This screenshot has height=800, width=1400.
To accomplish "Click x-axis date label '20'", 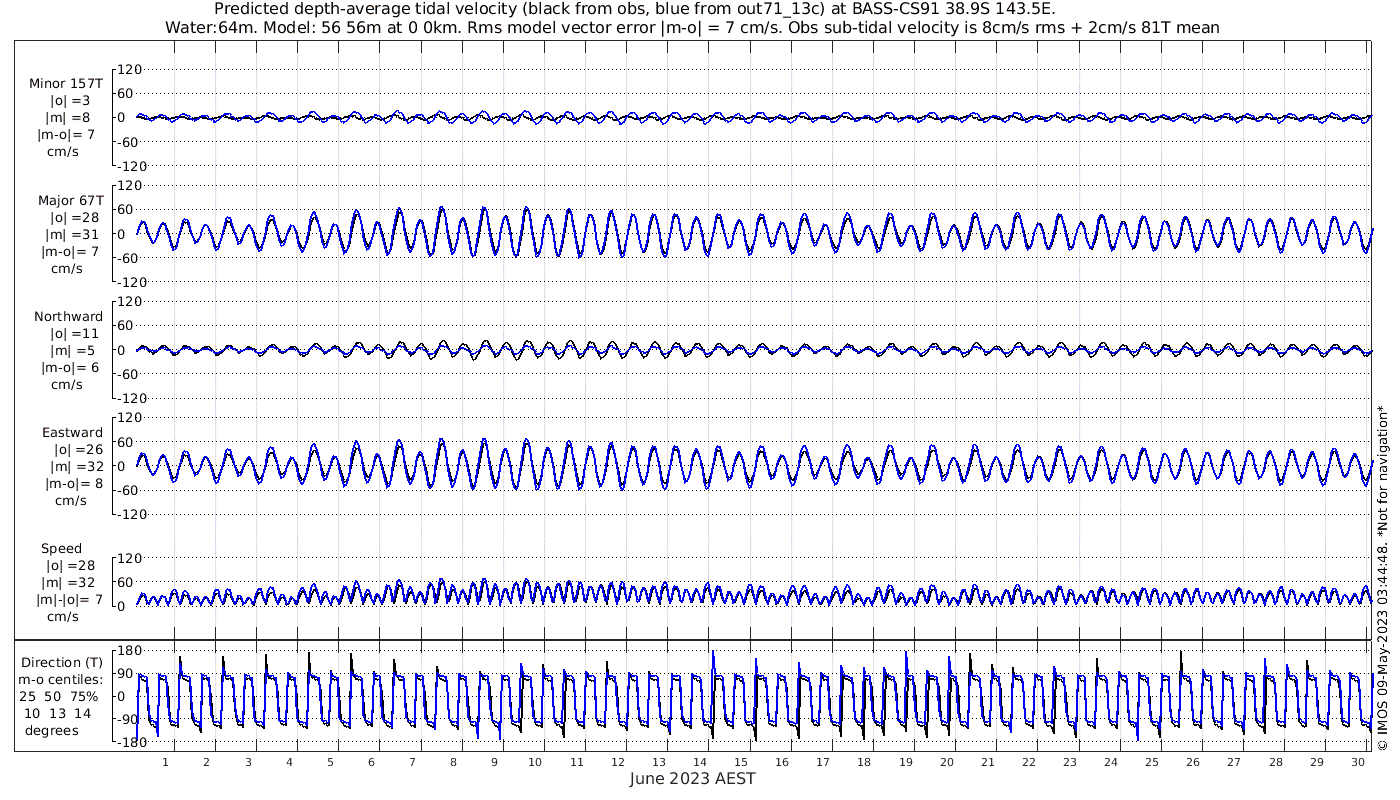I will click(x=946, y=763).
